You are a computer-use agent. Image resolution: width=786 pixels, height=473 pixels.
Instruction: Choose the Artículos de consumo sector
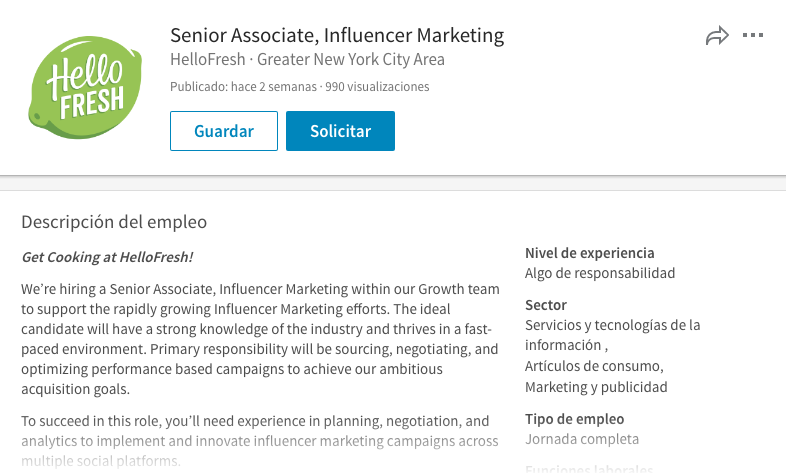coord(594,366)
